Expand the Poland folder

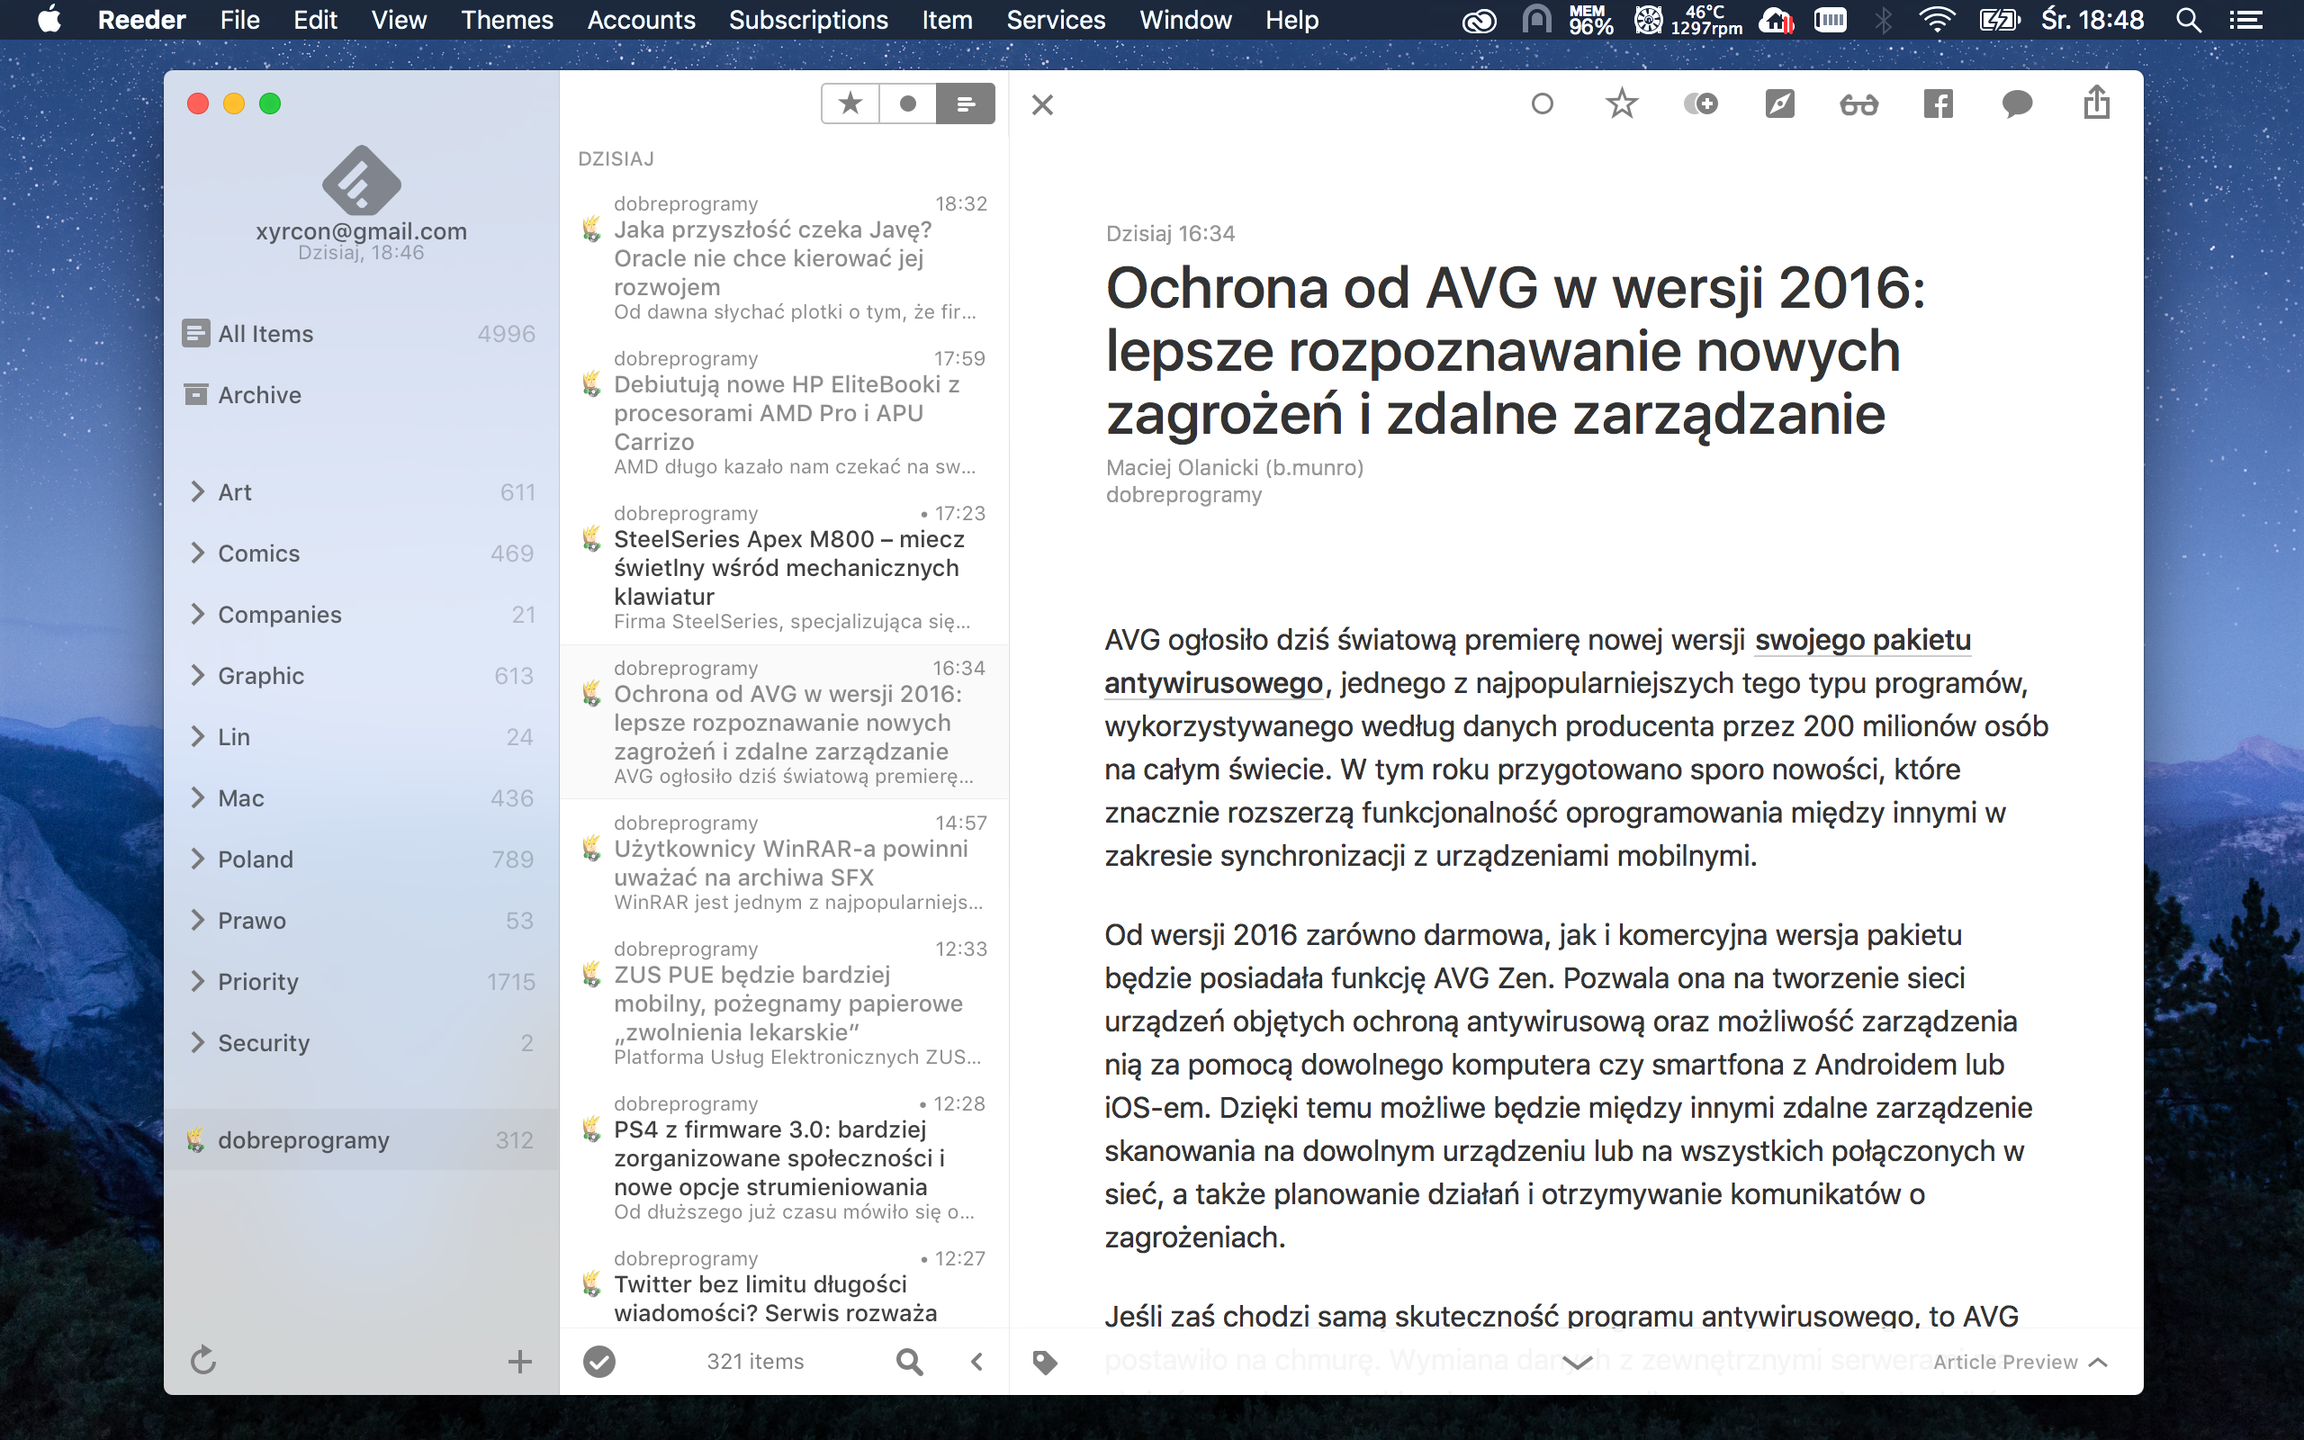coord(197,859)
